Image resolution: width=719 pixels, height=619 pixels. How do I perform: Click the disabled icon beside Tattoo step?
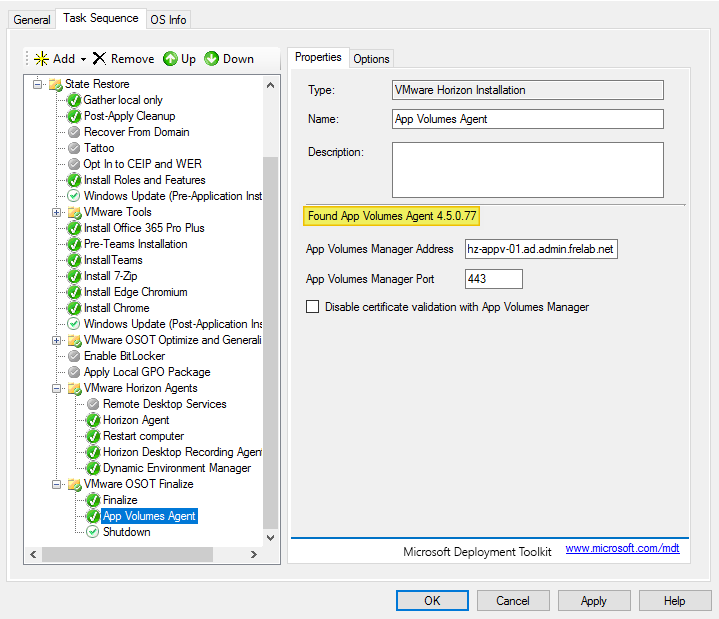click(x=74, y=148)
